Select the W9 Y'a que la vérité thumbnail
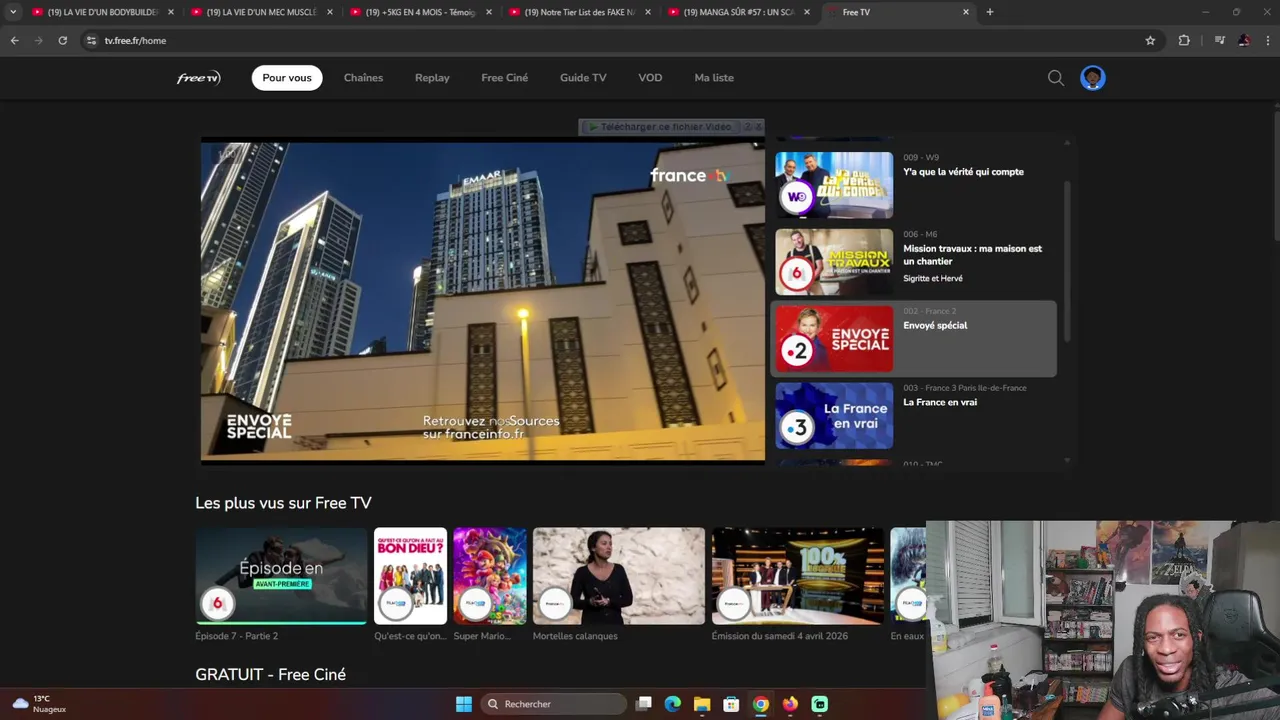This screenshot has height=720, width=1280. 834,185
